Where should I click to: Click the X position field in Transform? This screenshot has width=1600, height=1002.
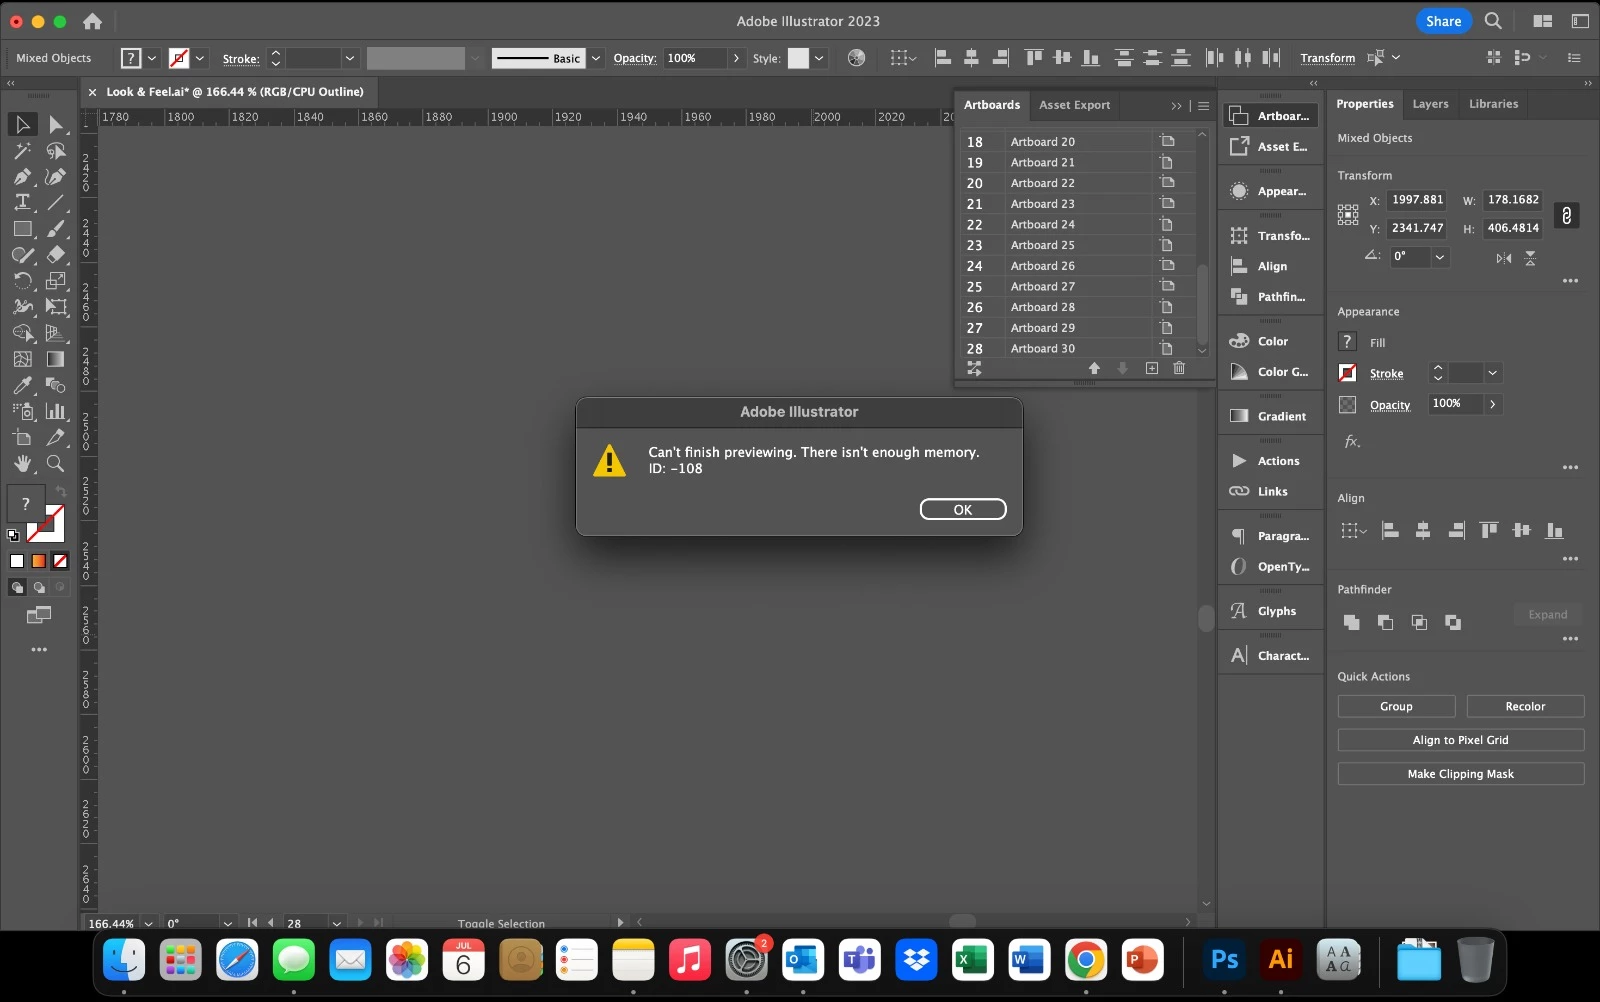(x=1417, y=200)
